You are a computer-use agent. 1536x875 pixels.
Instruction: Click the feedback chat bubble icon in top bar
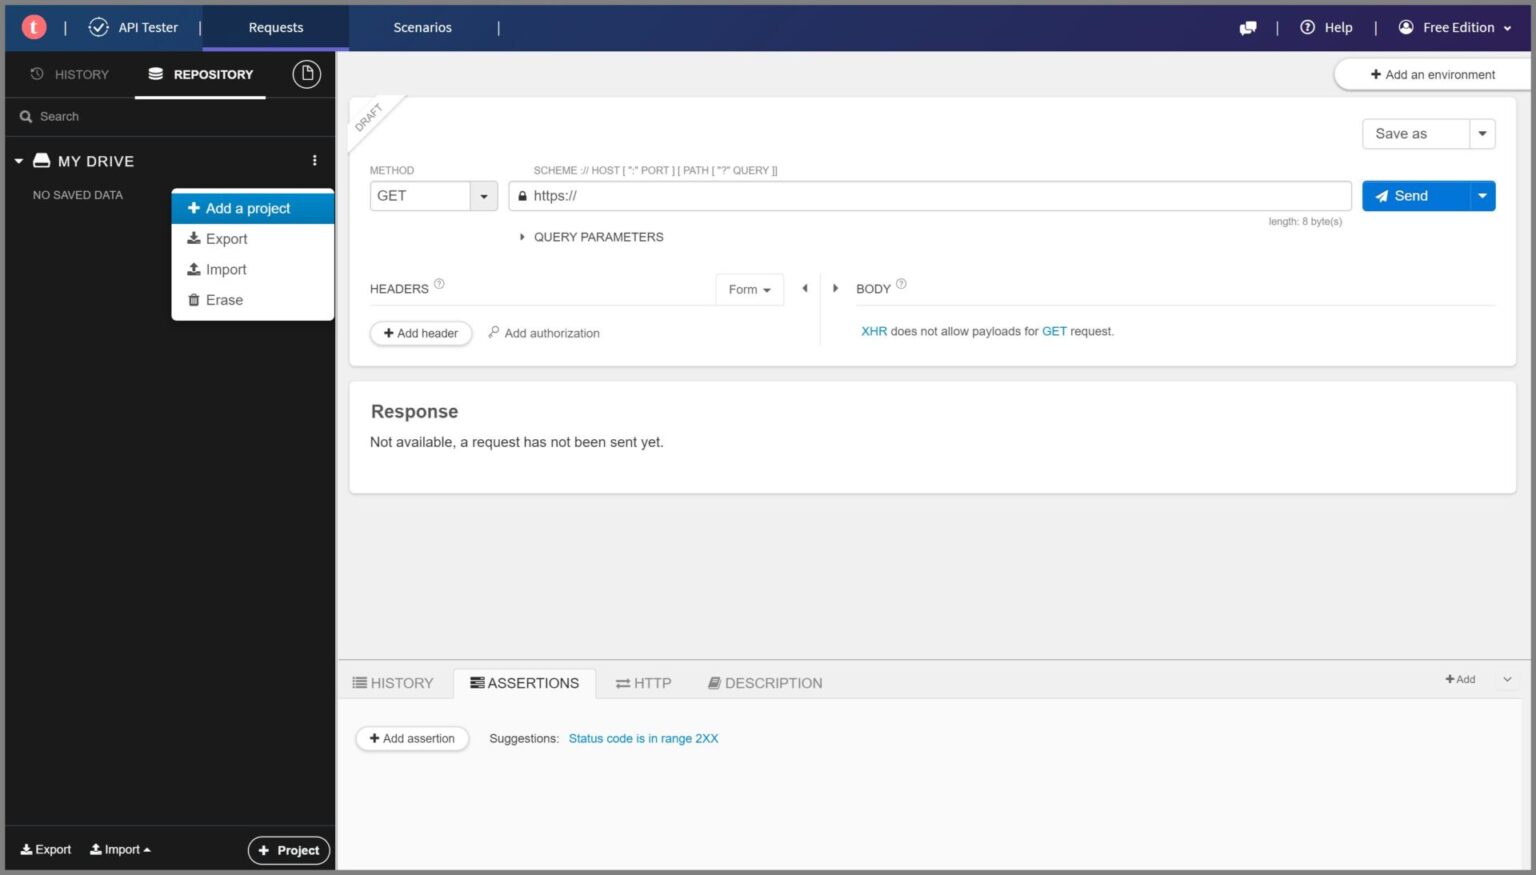coord(1247,27)
